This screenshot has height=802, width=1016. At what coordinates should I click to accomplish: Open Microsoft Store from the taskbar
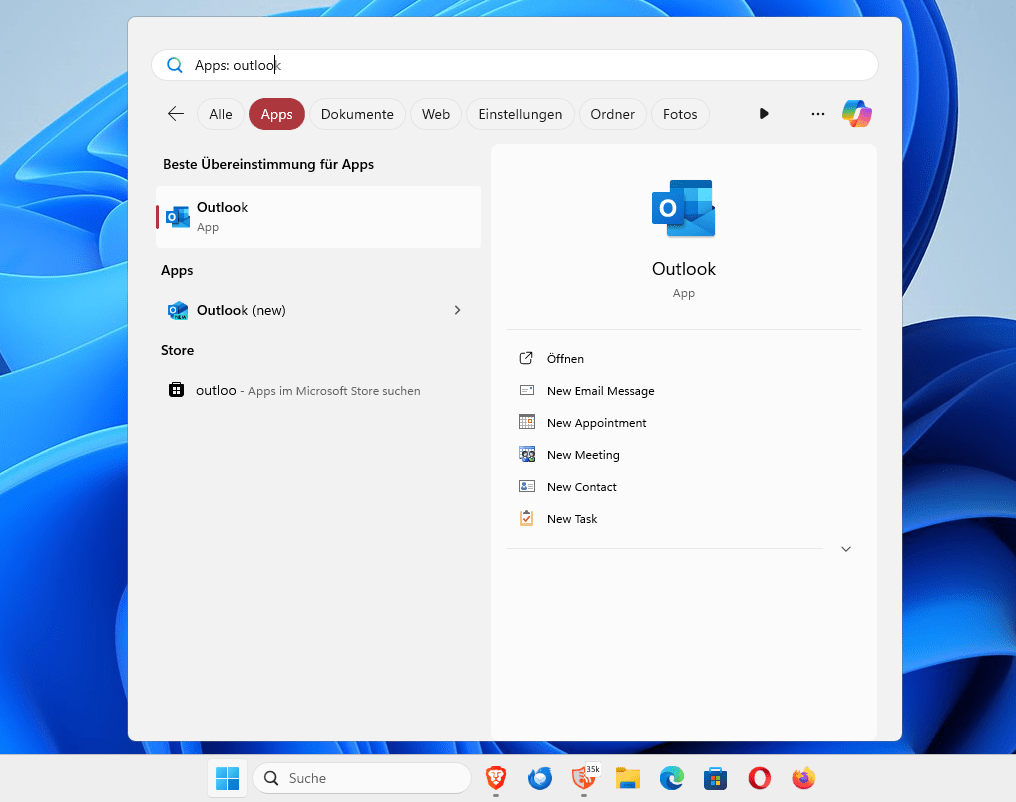[x=715, y=778]
